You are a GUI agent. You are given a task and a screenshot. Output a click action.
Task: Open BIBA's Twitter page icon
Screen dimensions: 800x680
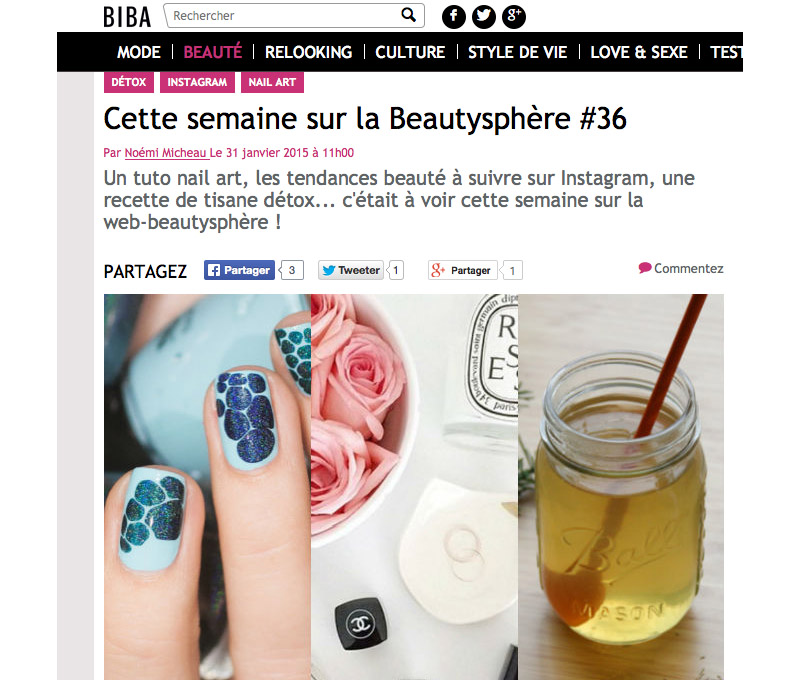pyautogui.click(x=484, y=17)
